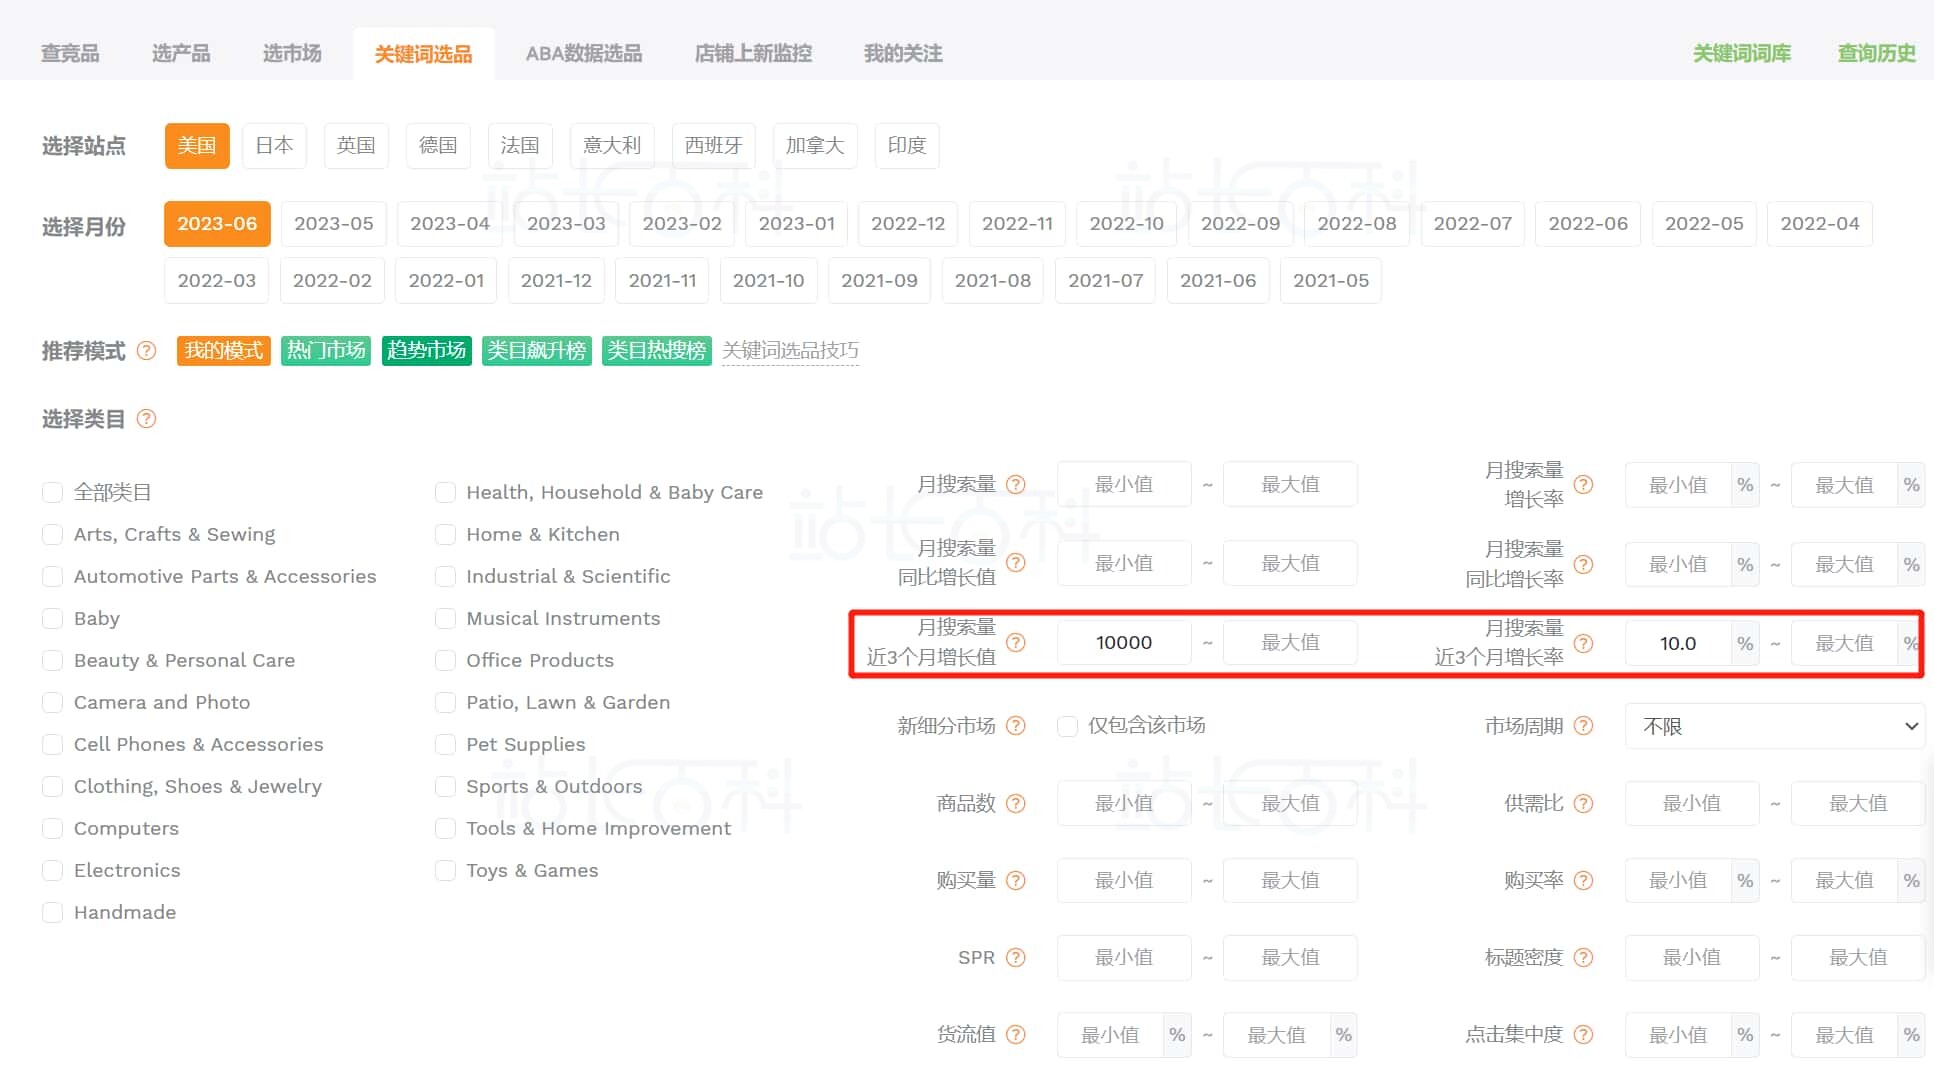This screenshot has width=1934, height=1068.
Task: Click the 供需比 help icon
Action: click(1583, 803)
